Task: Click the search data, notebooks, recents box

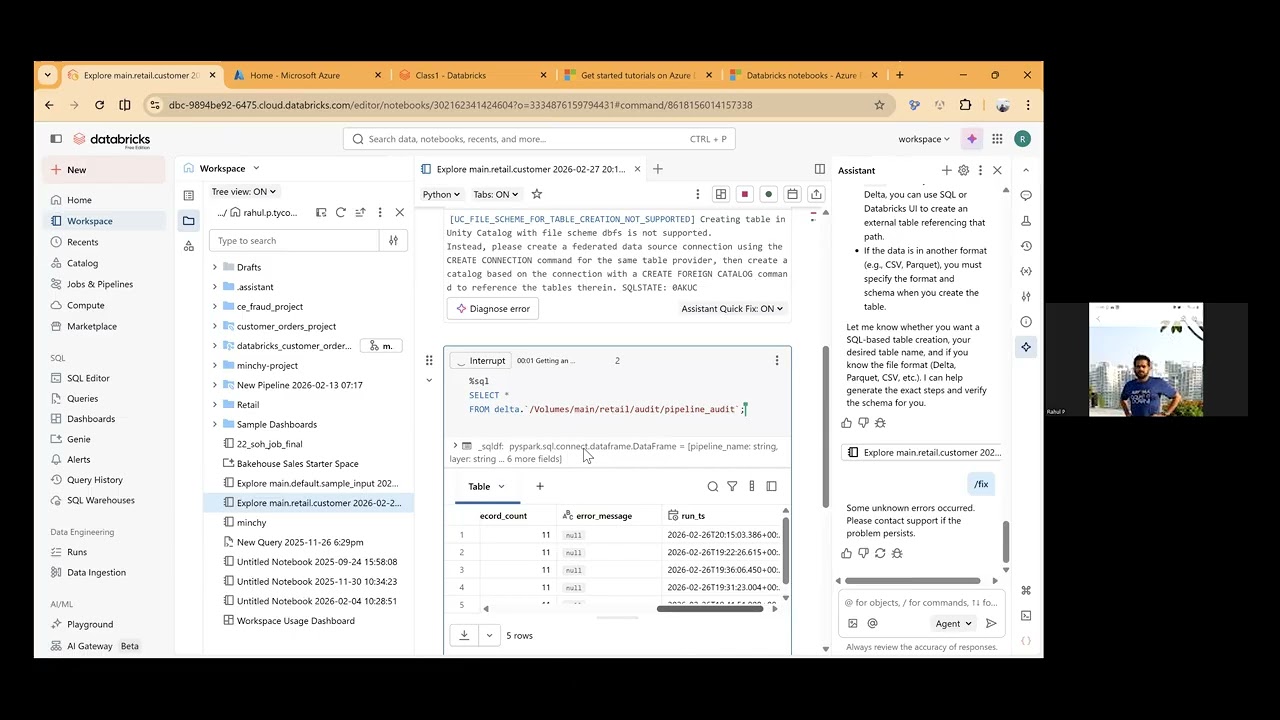Action: (x=539, y=139)
